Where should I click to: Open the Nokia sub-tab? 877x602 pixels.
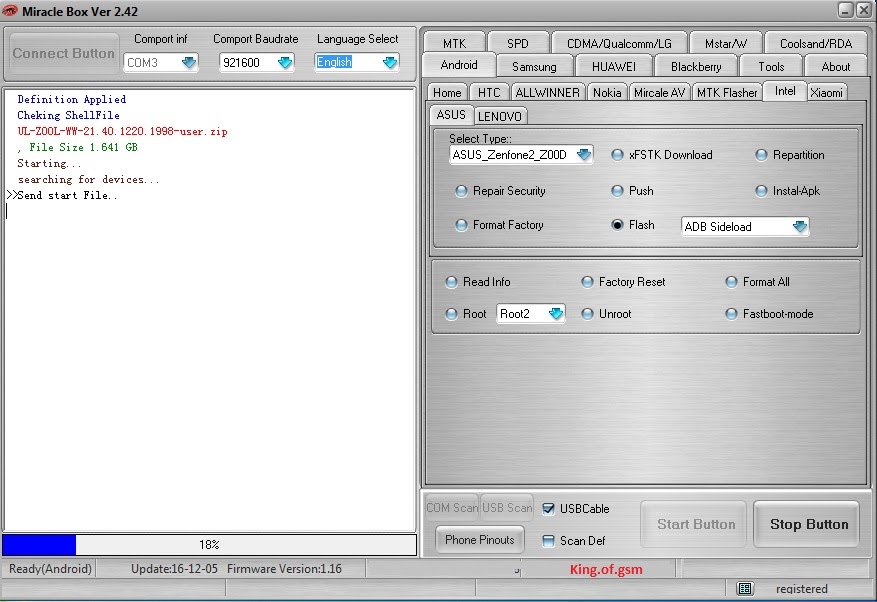click(x=607, y=92)
